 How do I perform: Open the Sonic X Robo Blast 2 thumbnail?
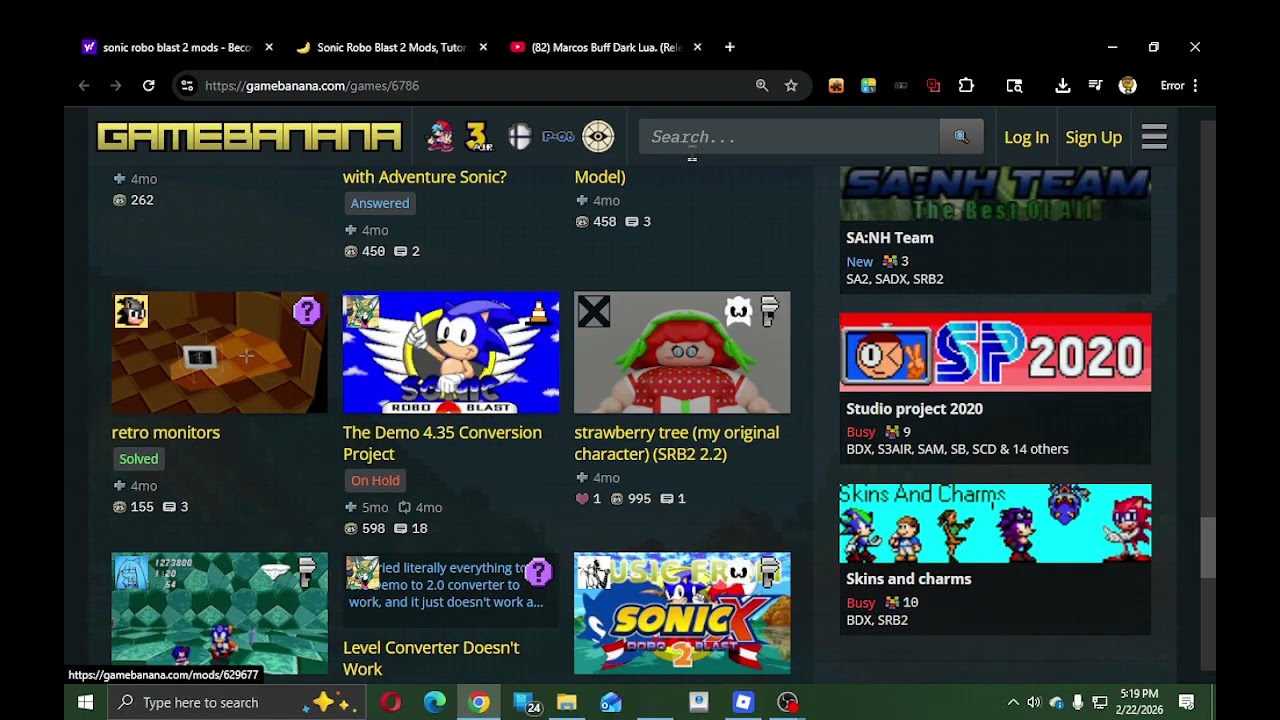click(x=682, y=613)
